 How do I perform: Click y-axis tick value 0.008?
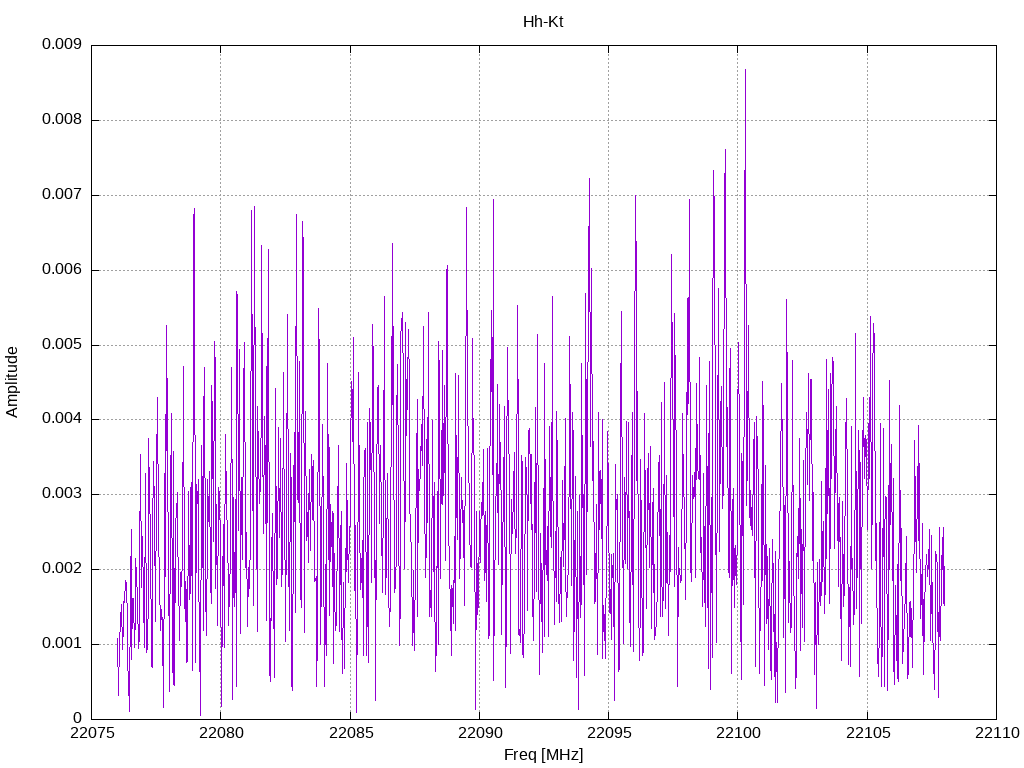pyautogui.click(x=61, y=120)
